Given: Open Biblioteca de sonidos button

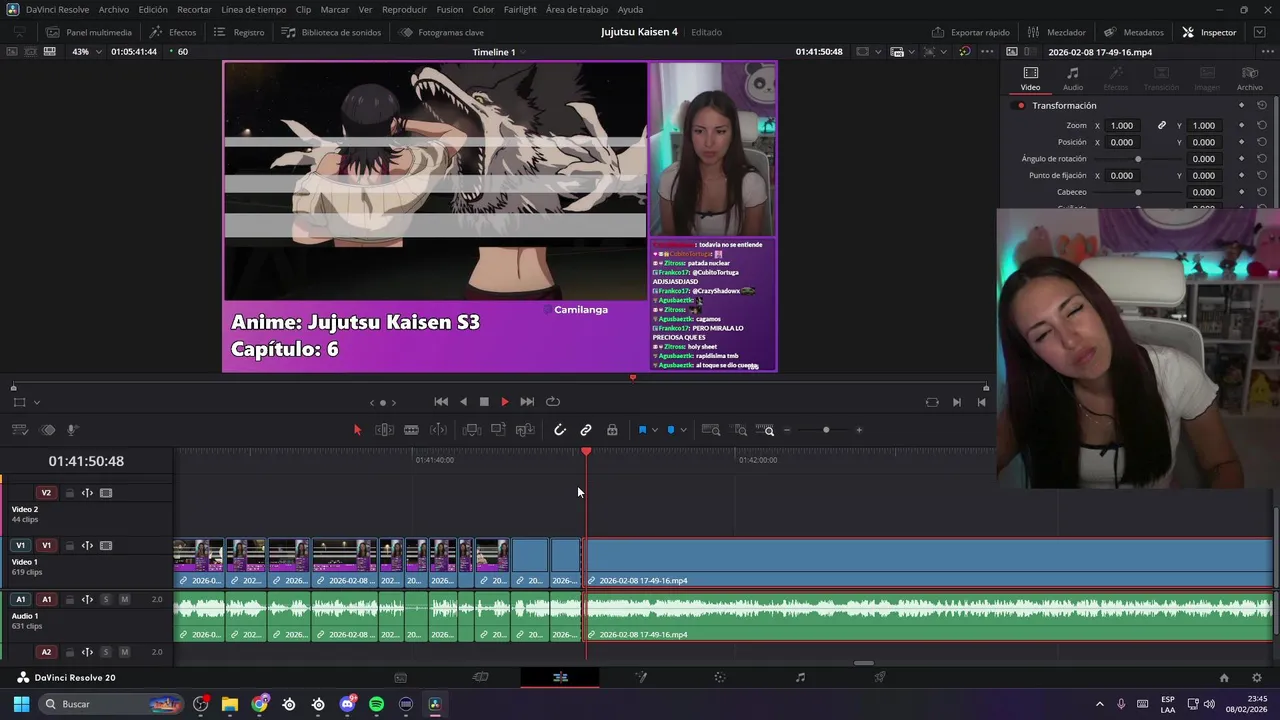Looking at the screenshot, I should tap(332, 32).
